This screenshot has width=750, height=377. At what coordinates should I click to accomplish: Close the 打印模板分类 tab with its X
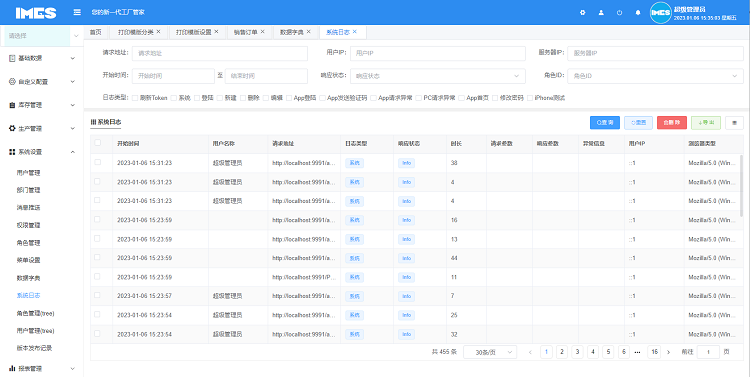pyautogui.click(x=158, y=32)
